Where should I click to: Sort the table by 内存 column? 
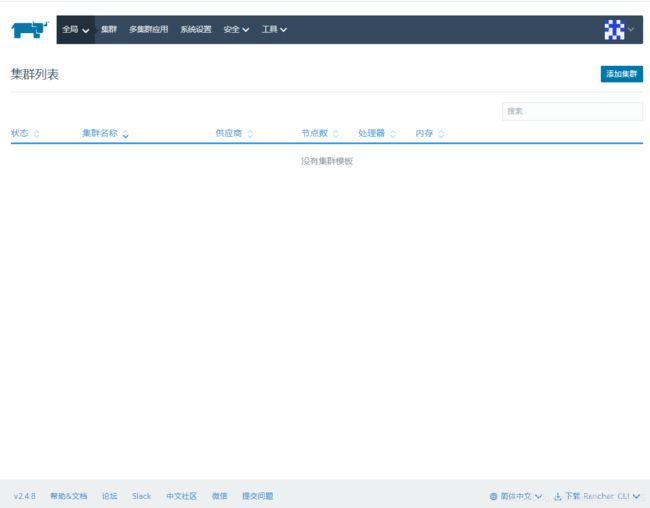coord(429,133)
